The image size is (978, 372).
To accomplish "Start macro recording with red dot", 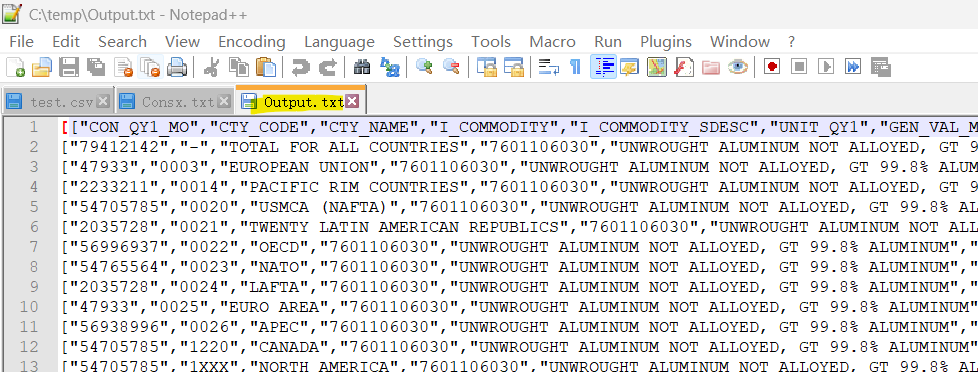I will click(773, 67).
